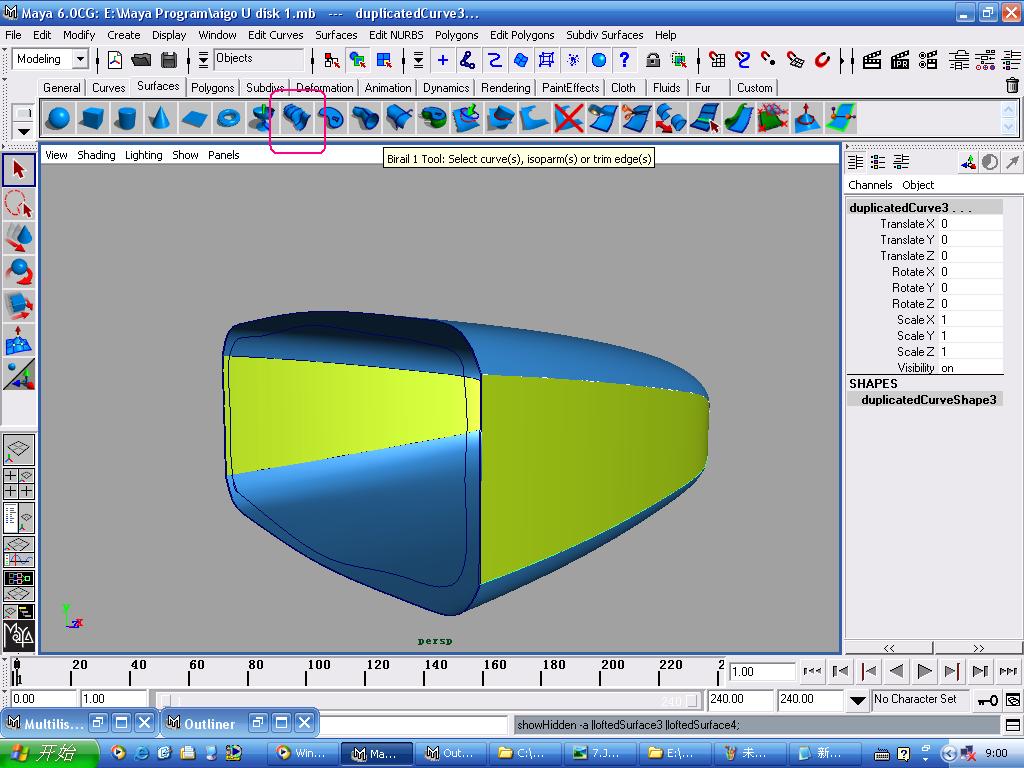Image resolution: width=1024 pixels, height=768 pixels.
Task: Toggle the handles selection mask (plus icon)
Action: (x=442, y=60)
